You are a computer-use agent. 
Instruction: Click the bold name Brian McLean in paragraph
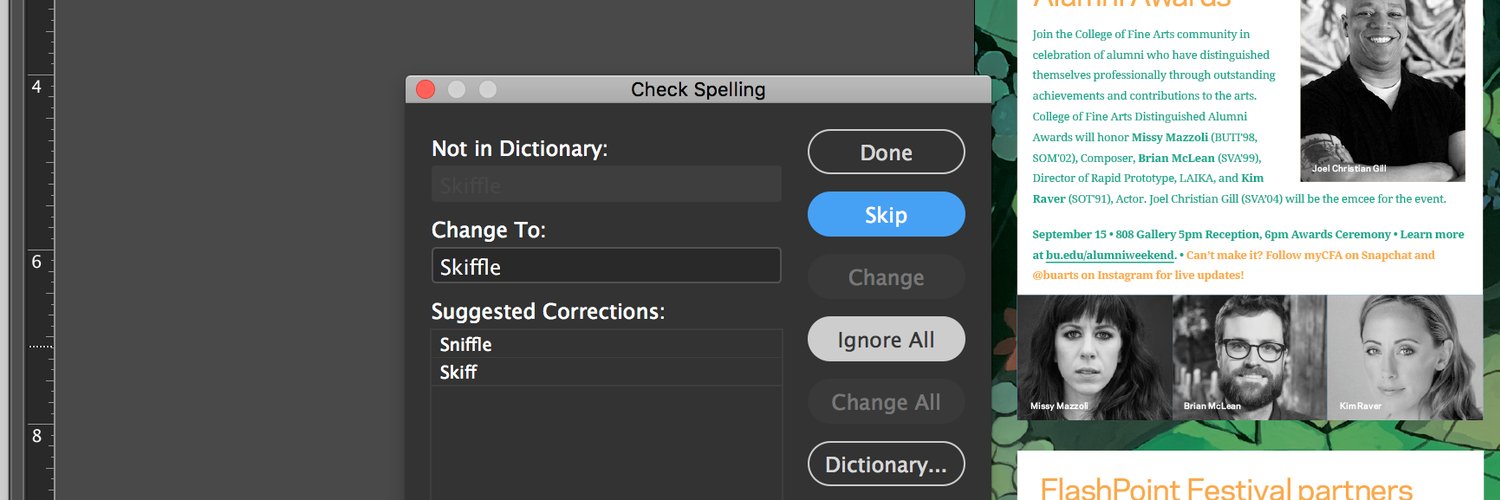coord(1178,158)
